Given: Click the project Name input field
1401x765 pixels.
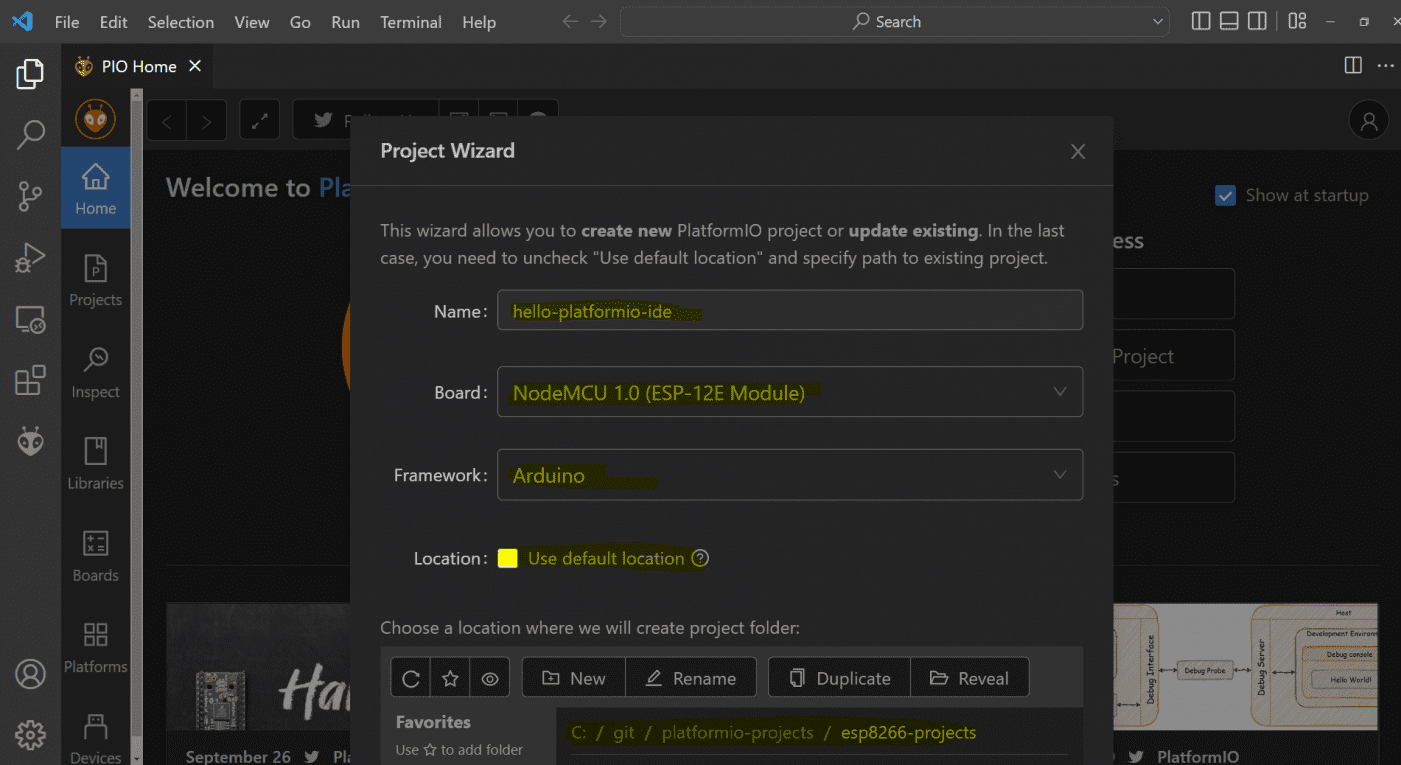Looking at the screenshot, I should tap(789, 311).
